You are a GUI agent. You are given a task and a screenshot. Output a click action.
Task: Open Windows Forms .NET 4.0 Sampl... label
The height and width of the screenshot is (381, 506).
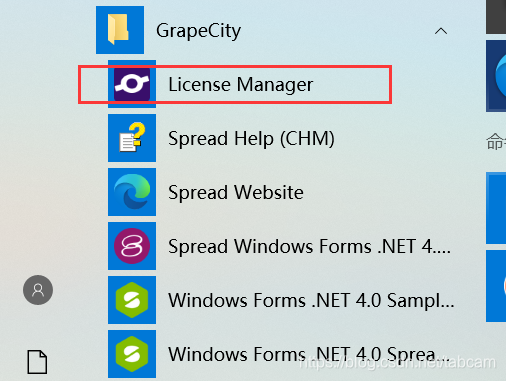point(311,301)
